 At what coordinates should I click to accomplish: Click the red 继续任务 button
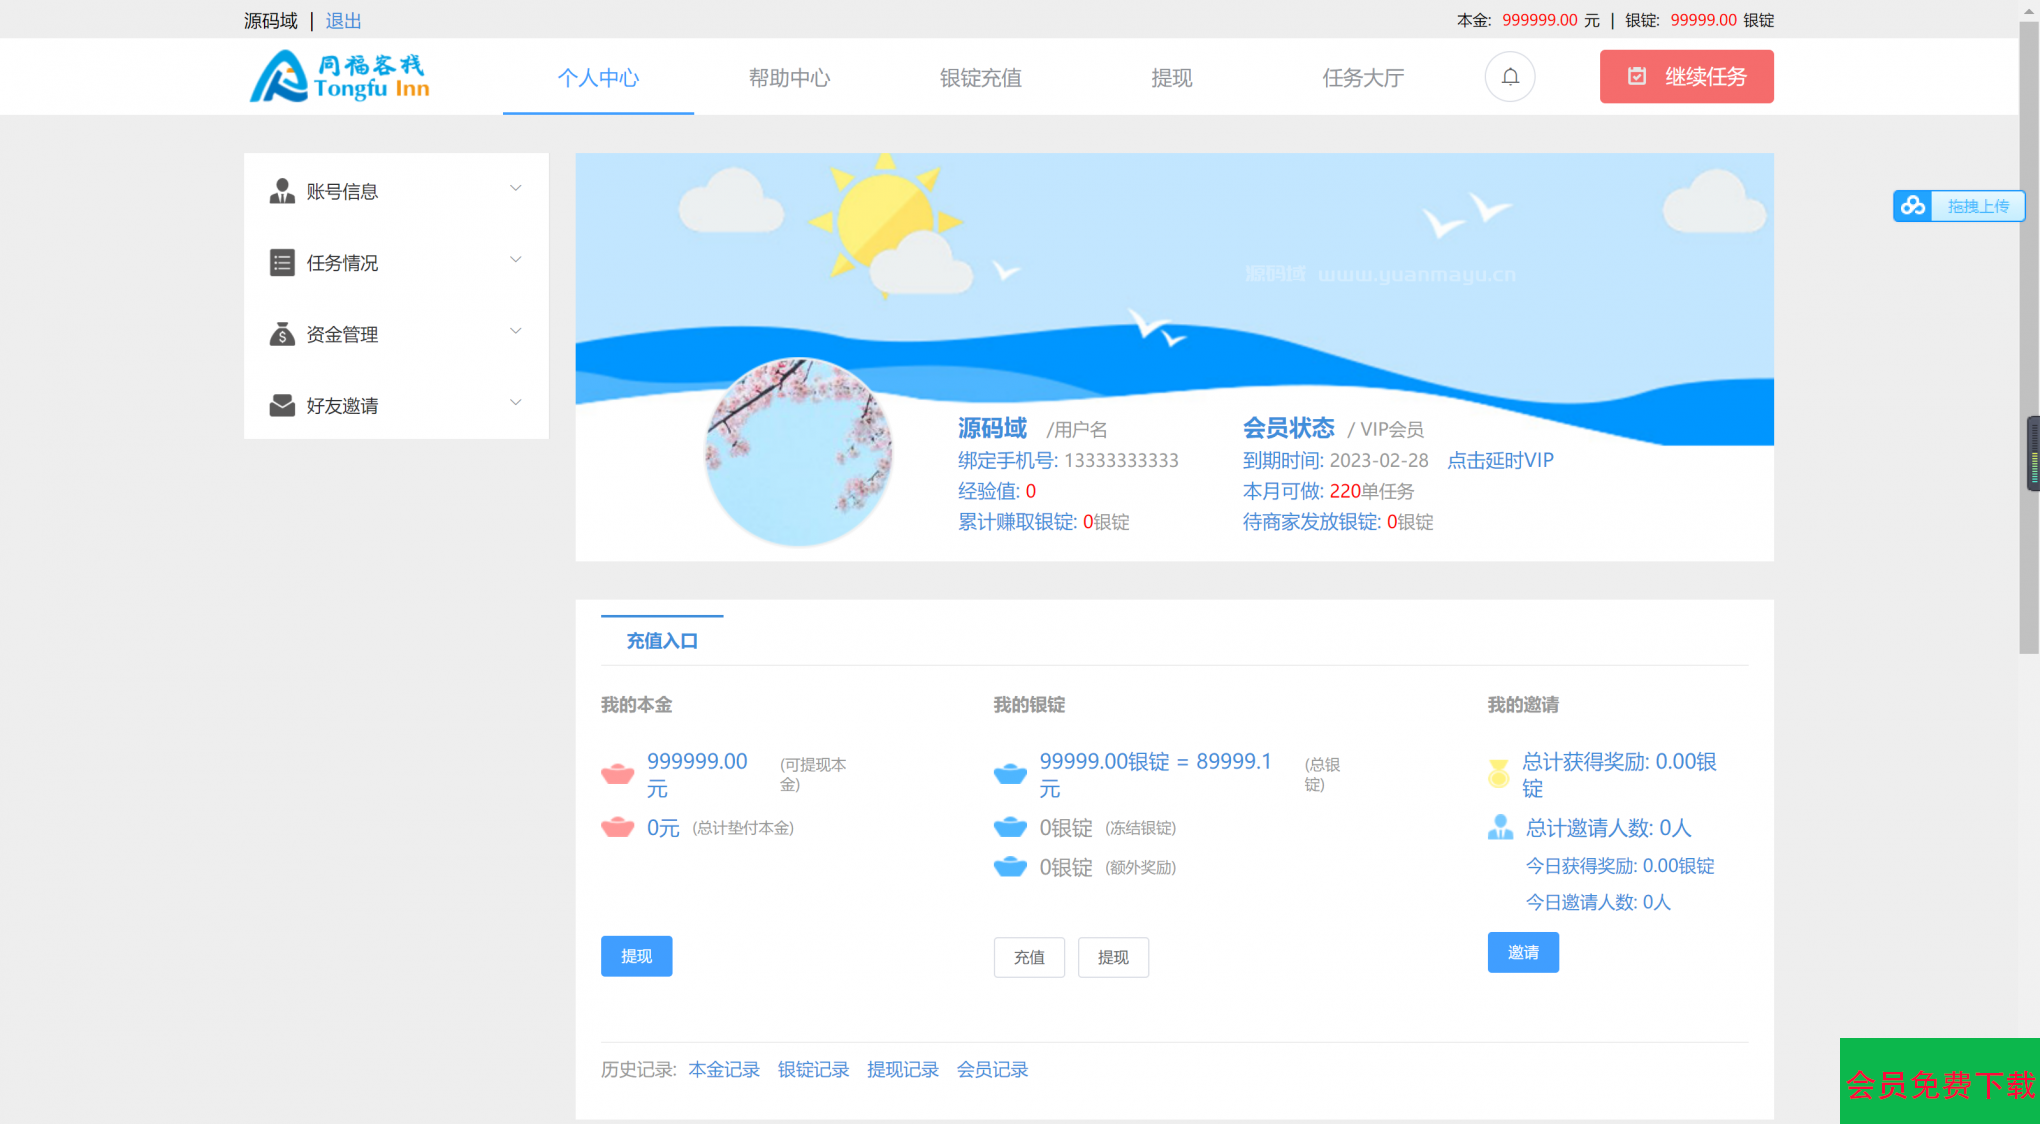click(1686, 77)
